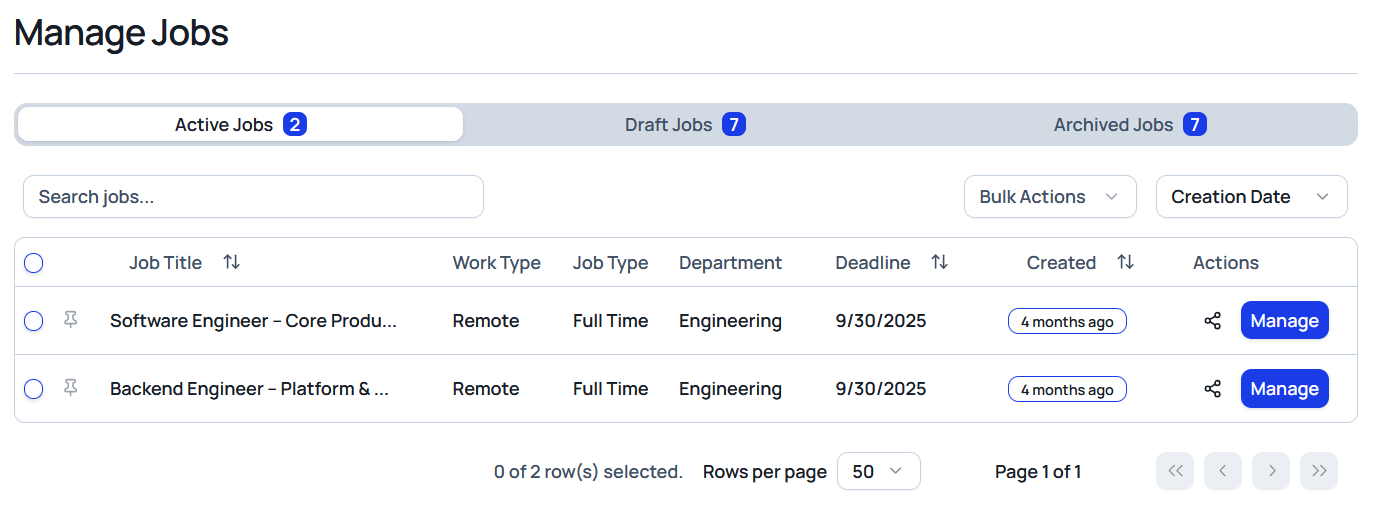Share the Backend Engineer job posting
The width and height of the screenshot is (1373, 513).
click(1212, 389)
